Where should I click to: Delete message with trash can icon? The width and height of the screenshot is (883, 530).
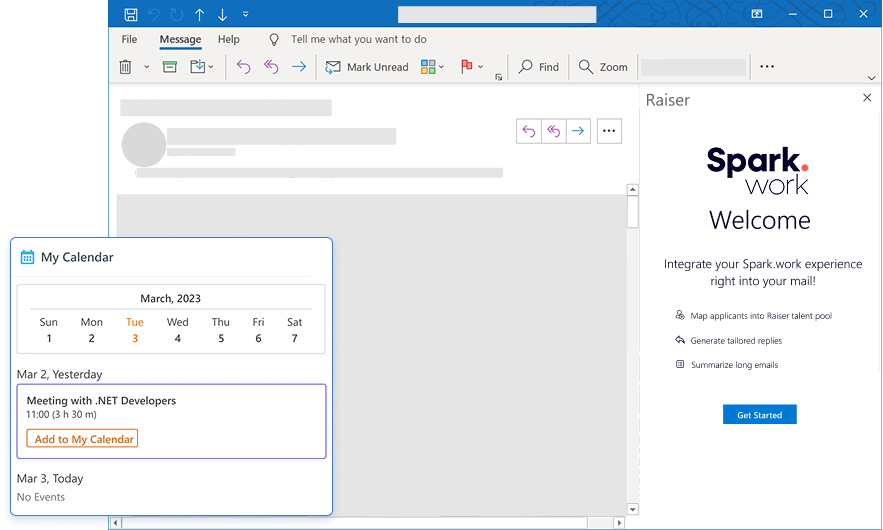(x=125, y=67)
